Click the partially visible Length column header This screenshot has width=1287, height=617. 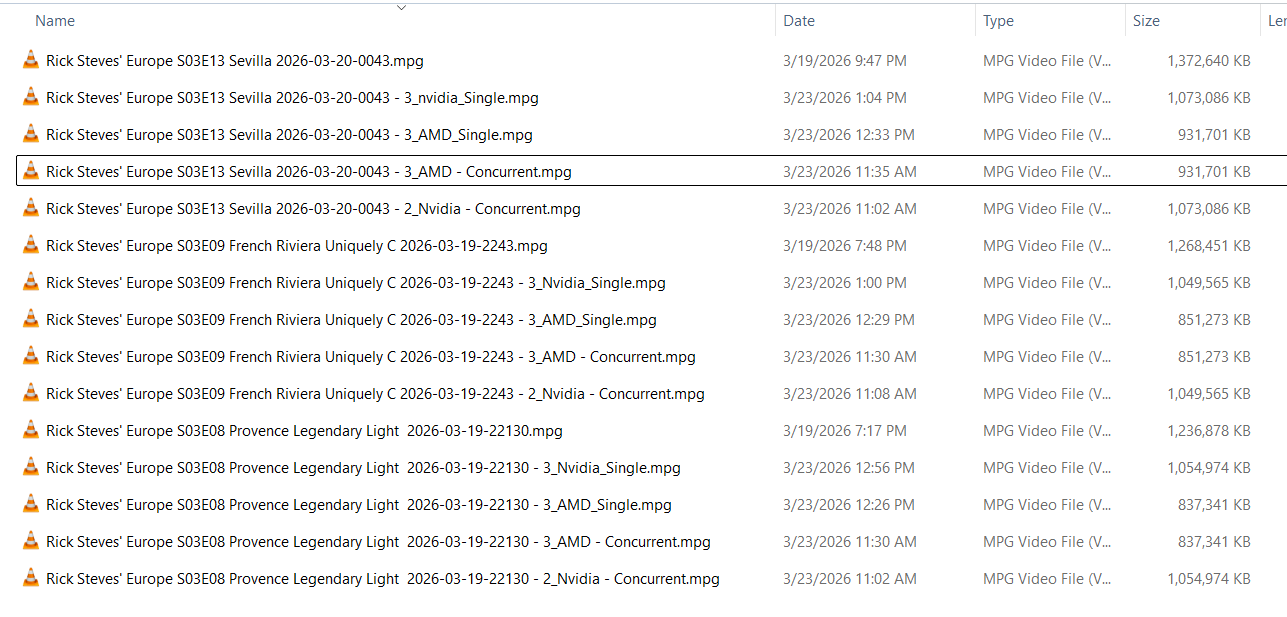tap(1276, 21)
